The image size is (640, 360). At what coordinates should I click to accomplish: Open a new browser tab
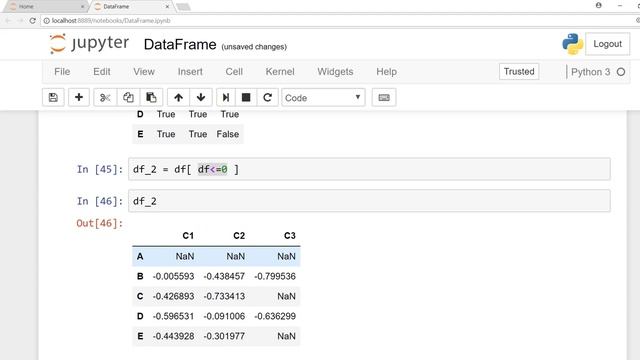click(183, 7)
